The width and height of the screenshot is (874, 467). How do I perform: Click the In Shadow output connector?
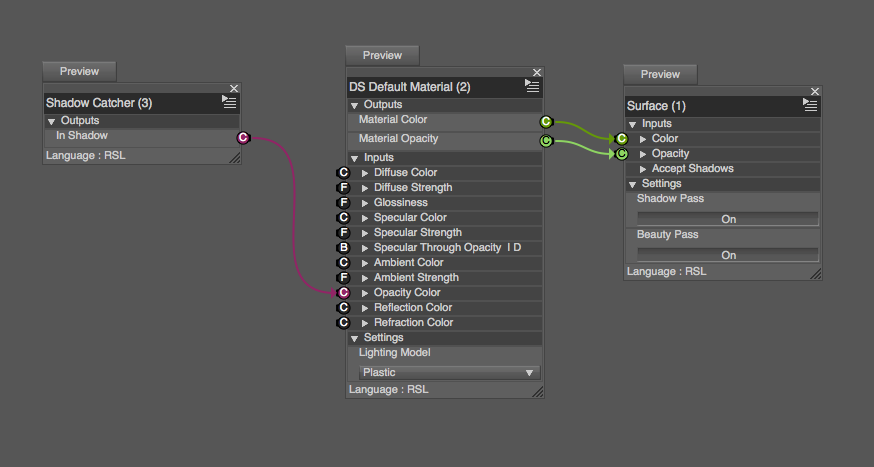click(x=243, y=137)
